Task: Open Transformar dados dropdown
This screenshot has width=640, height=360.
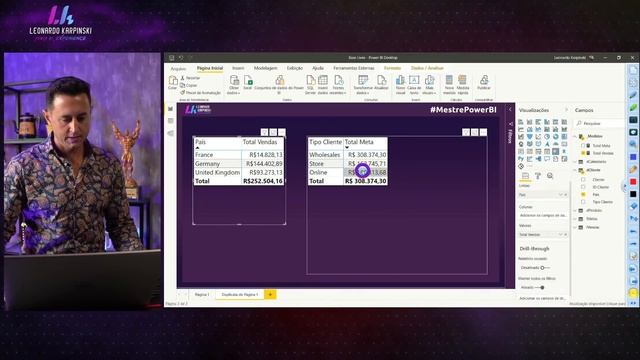Action: click(362, 85)
